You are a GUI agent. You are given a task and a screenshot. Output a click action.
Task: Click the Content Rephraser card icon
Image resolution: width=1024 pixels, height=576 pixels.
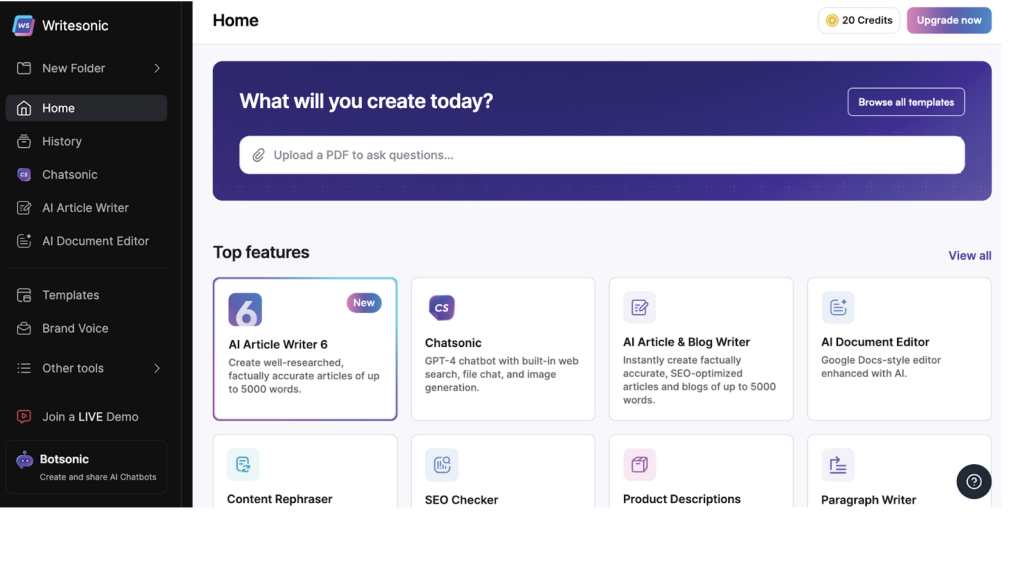243,464
